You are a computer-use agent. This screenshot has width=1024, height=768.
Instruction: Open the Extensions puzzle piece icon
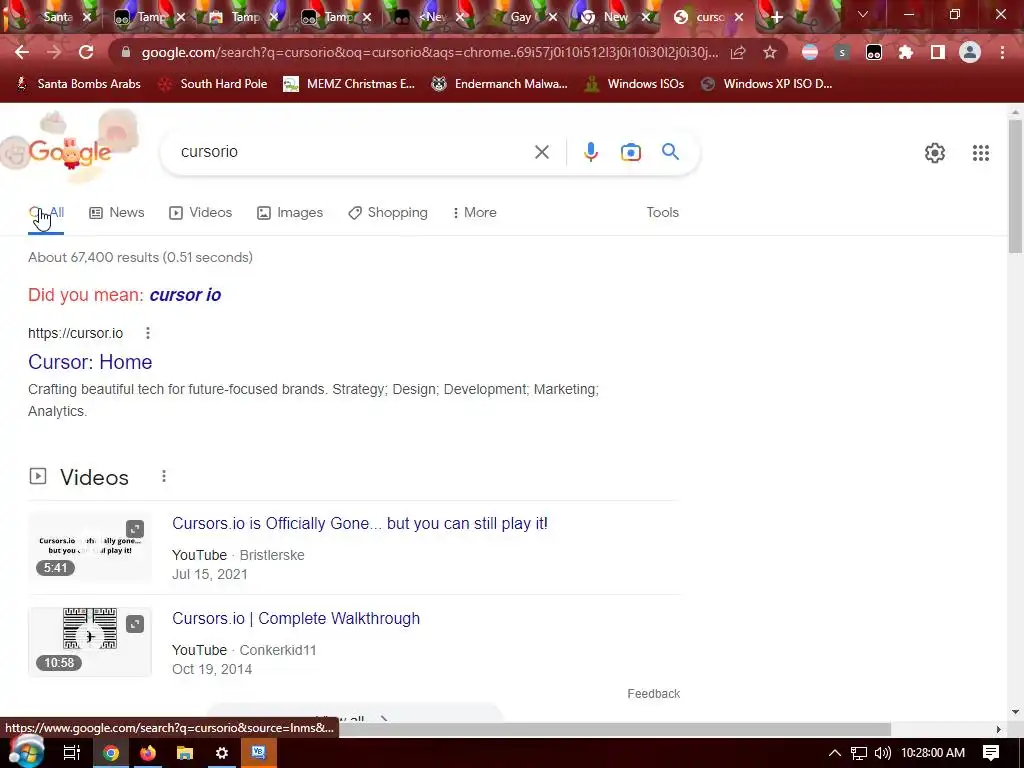click(906, 52)
